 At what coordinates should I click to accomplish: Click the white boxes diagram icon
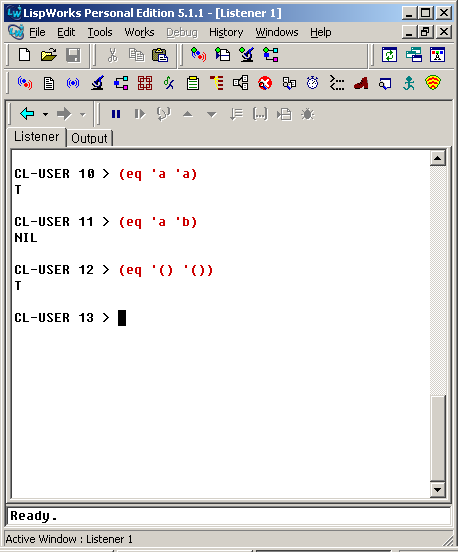coord(241,83)
